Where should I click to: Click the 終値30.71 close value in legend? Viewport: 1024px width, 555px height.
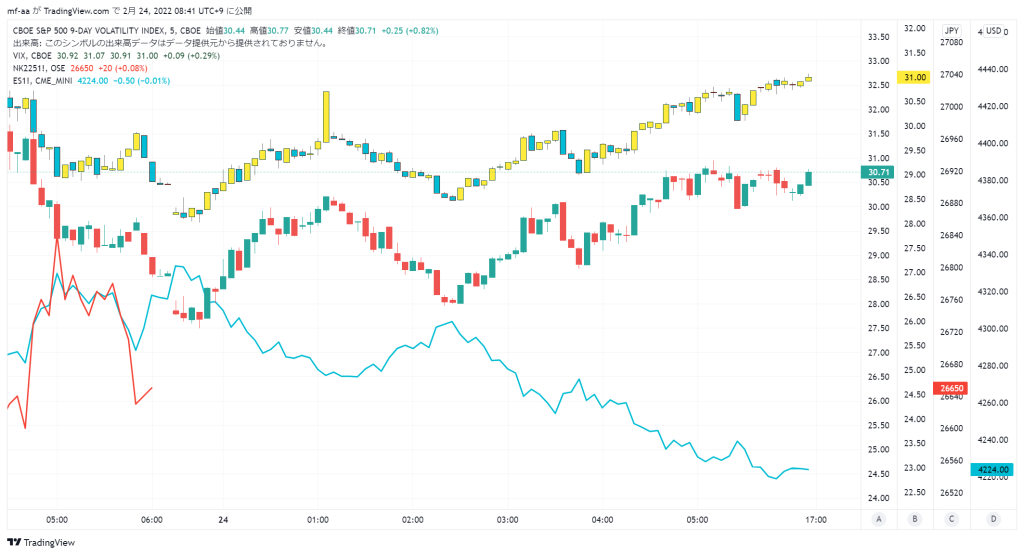357,31
